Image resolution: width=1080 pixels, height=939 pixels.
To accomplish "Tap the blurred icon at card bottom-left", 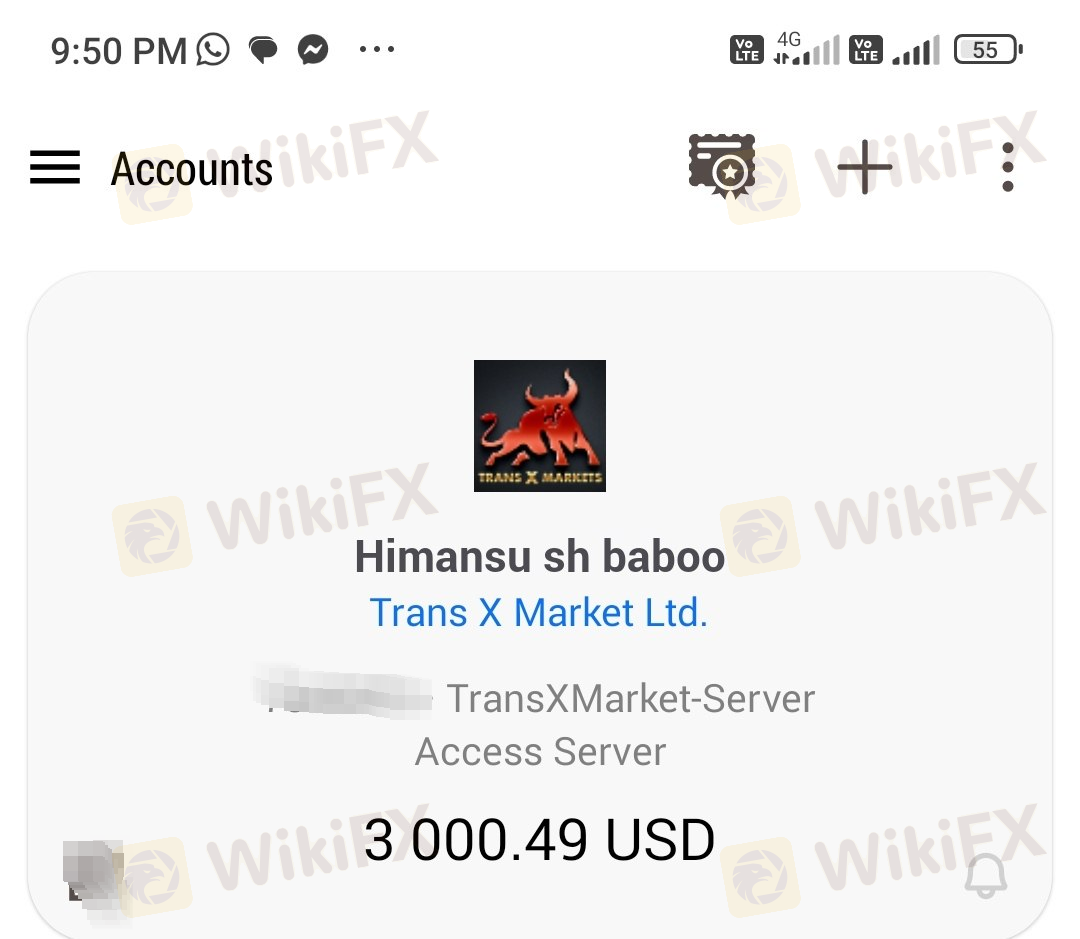I will point(94,872).
